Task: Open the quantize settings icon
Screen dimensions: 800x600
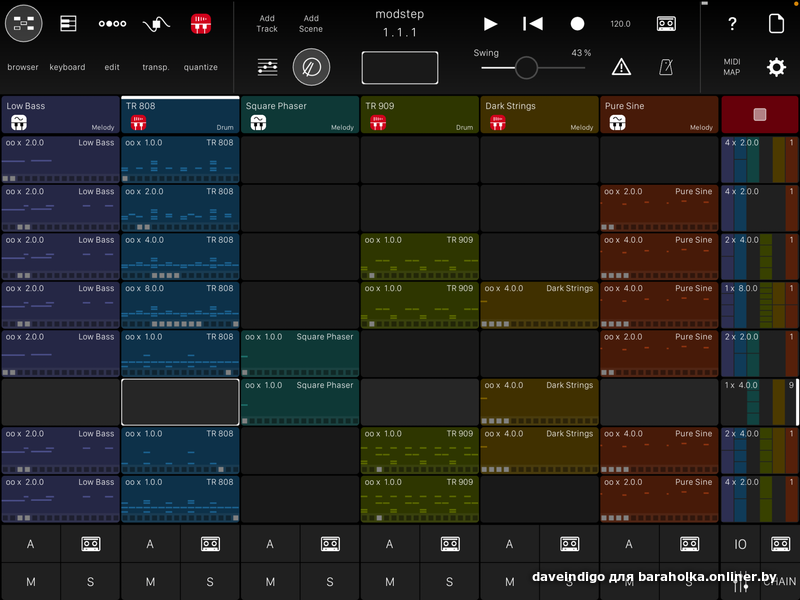Action: pyautogui.click(x=201, y=24)
